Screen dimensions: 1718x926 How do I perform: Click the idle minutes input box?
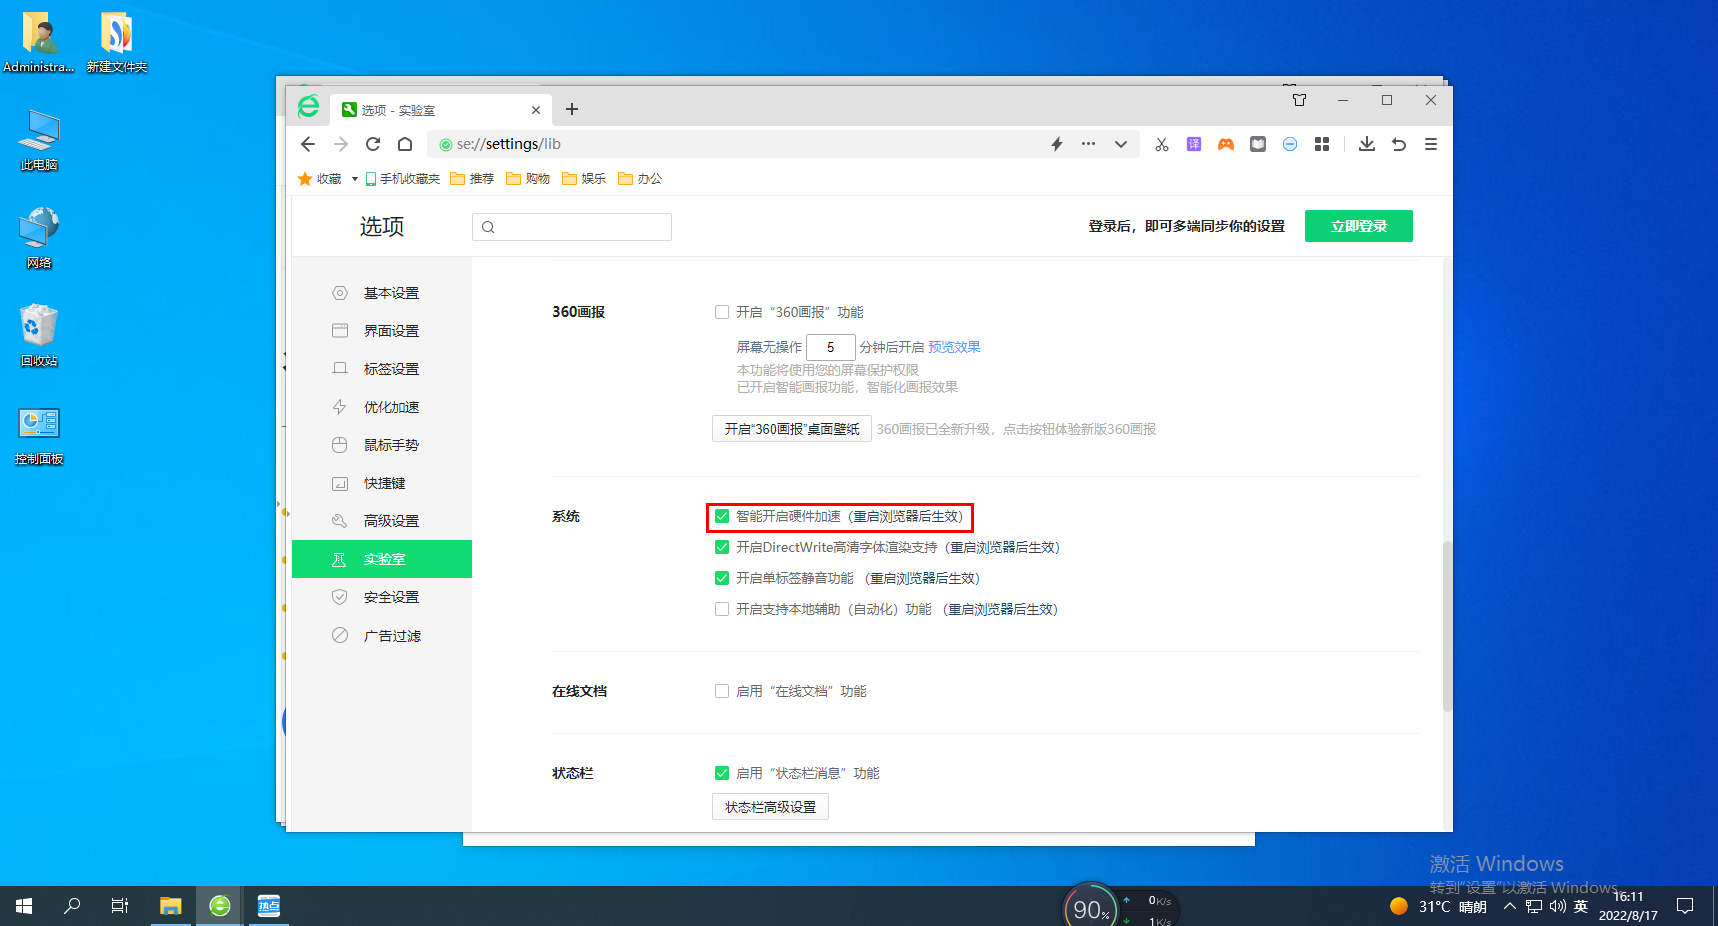coord(831,347)
